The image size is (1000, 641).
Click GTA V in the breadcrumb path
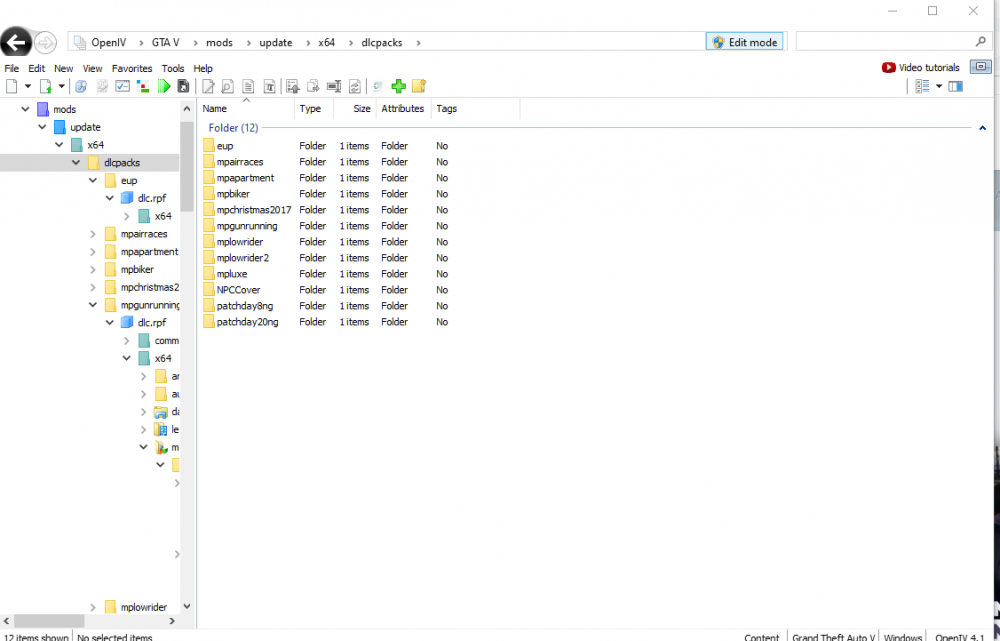[x=165, y=43]
